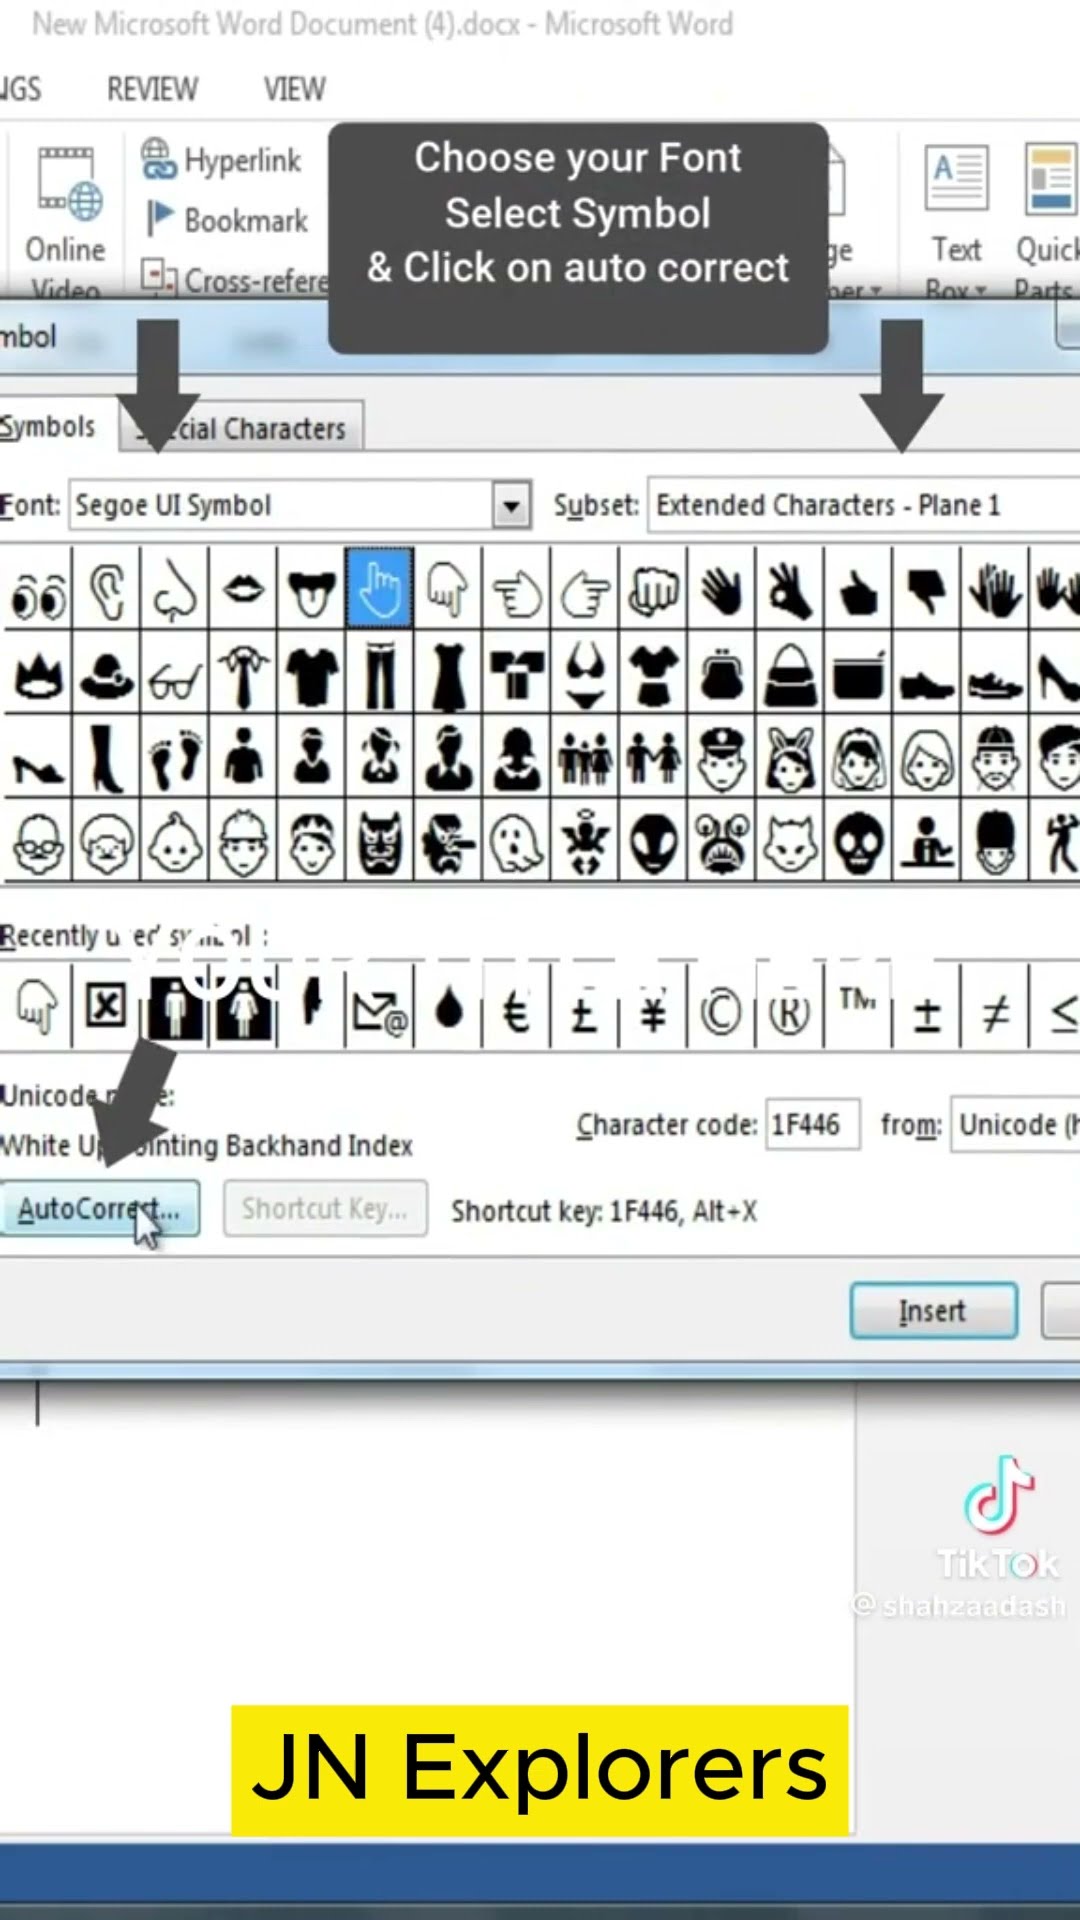Open the Font dropdown arrow

[x=511, y=505]
